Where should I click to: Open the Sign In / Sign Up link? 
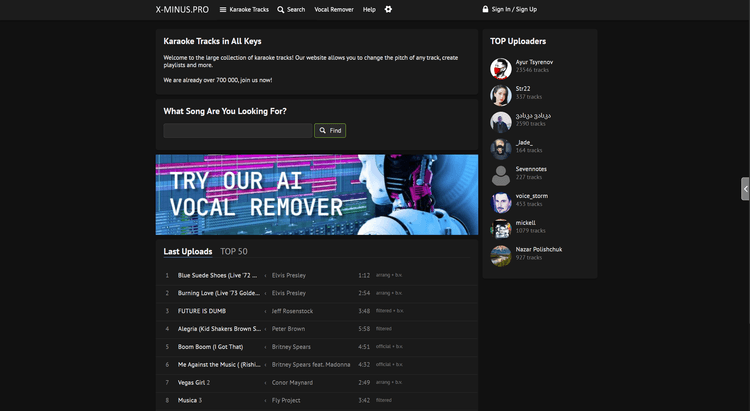514,9
